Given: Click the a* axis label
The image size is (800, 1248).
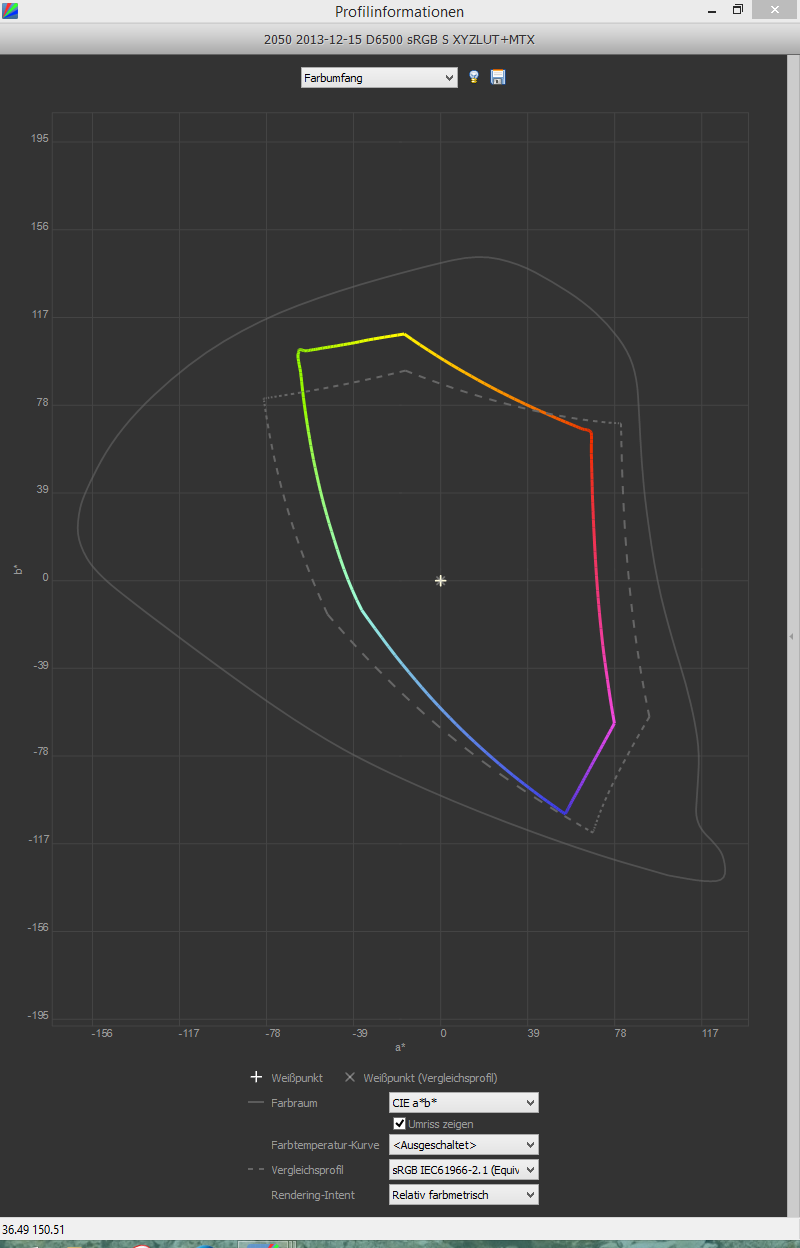Looking at the screenshot, I should coord(400,1047).
